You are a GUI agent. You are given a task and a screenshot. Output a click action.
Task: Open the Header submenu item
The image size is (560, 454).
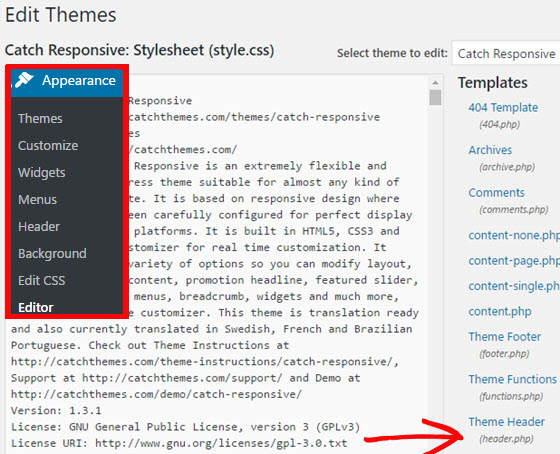[39, 226]
